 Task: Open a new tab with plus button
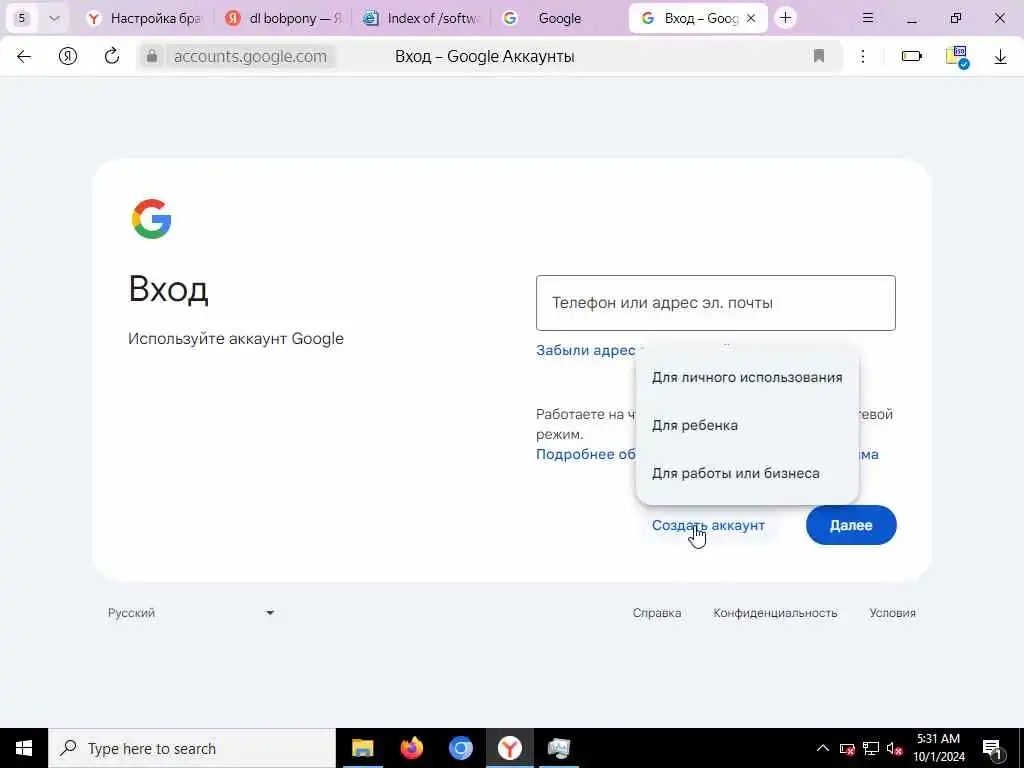[x=785, y=18]
